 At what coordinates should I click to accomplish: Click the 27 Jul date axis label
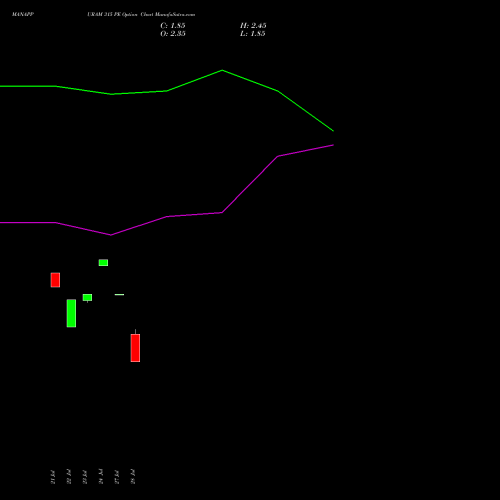tap(117, 477)
